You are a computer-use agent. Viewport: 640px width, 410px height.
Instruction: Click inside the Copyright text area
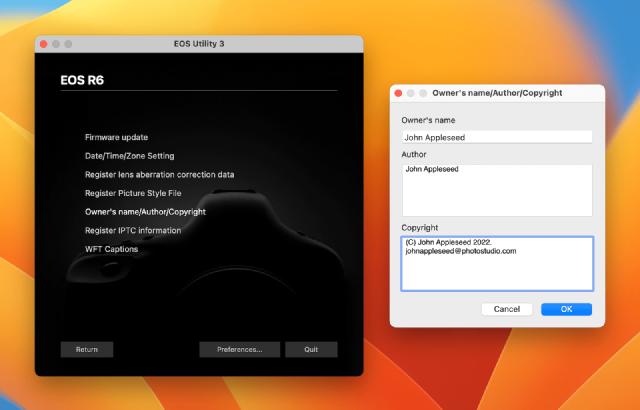[497, 264]
